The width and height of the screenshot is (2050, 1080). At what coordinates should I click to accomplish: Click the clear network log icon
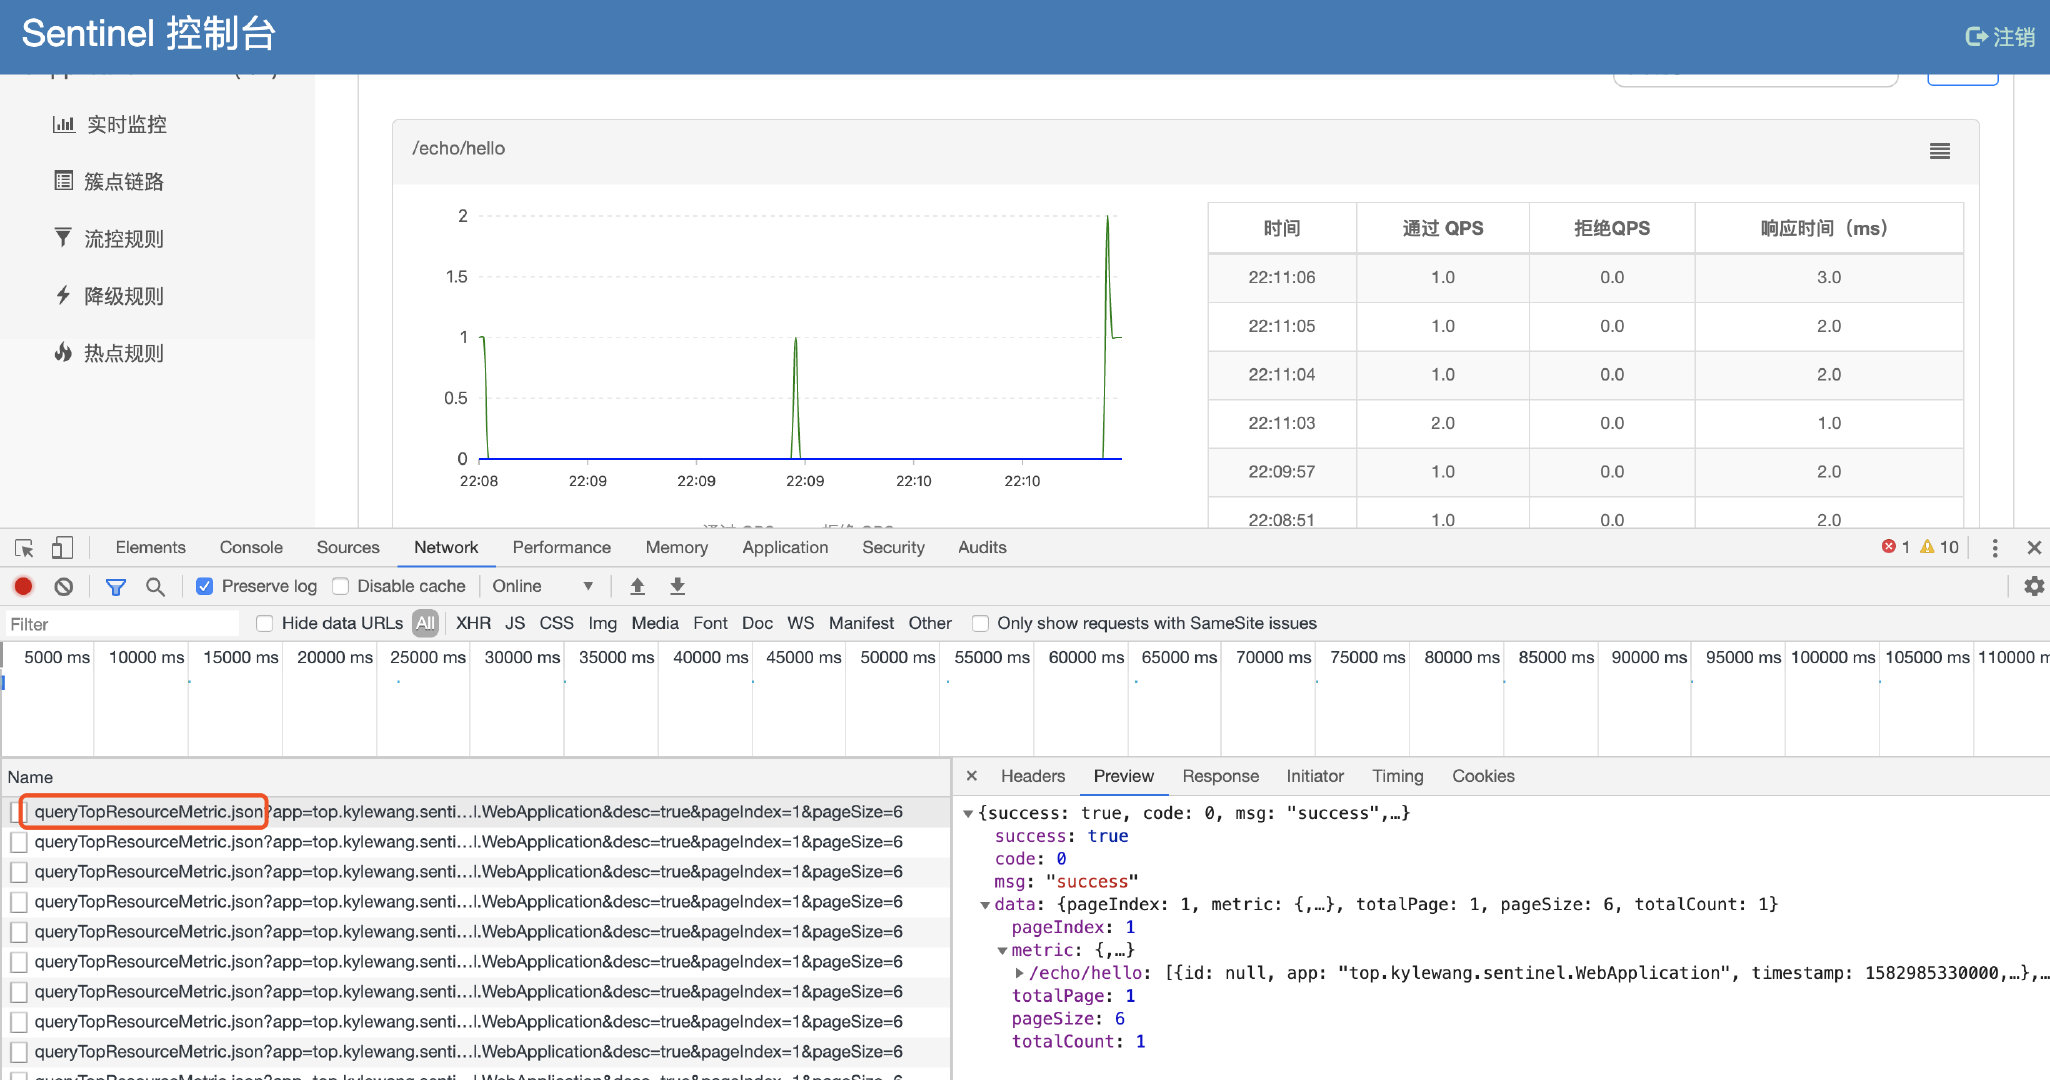click(x=64, y=586)
